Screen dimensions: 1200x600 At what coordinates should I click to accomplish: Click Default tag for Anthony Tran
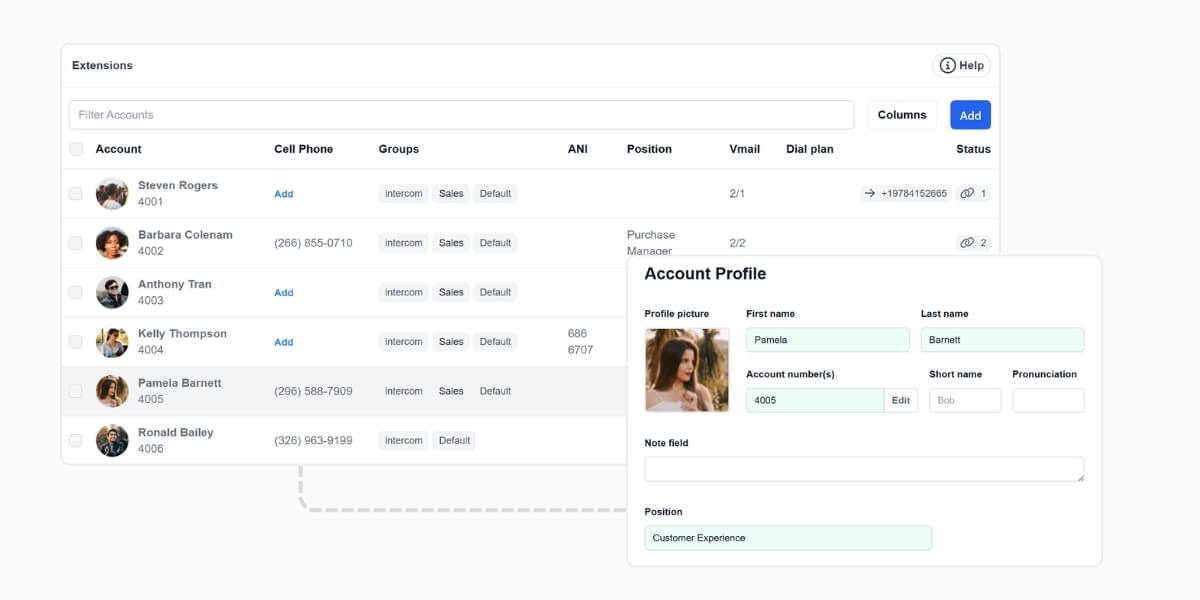coord(495,292)
